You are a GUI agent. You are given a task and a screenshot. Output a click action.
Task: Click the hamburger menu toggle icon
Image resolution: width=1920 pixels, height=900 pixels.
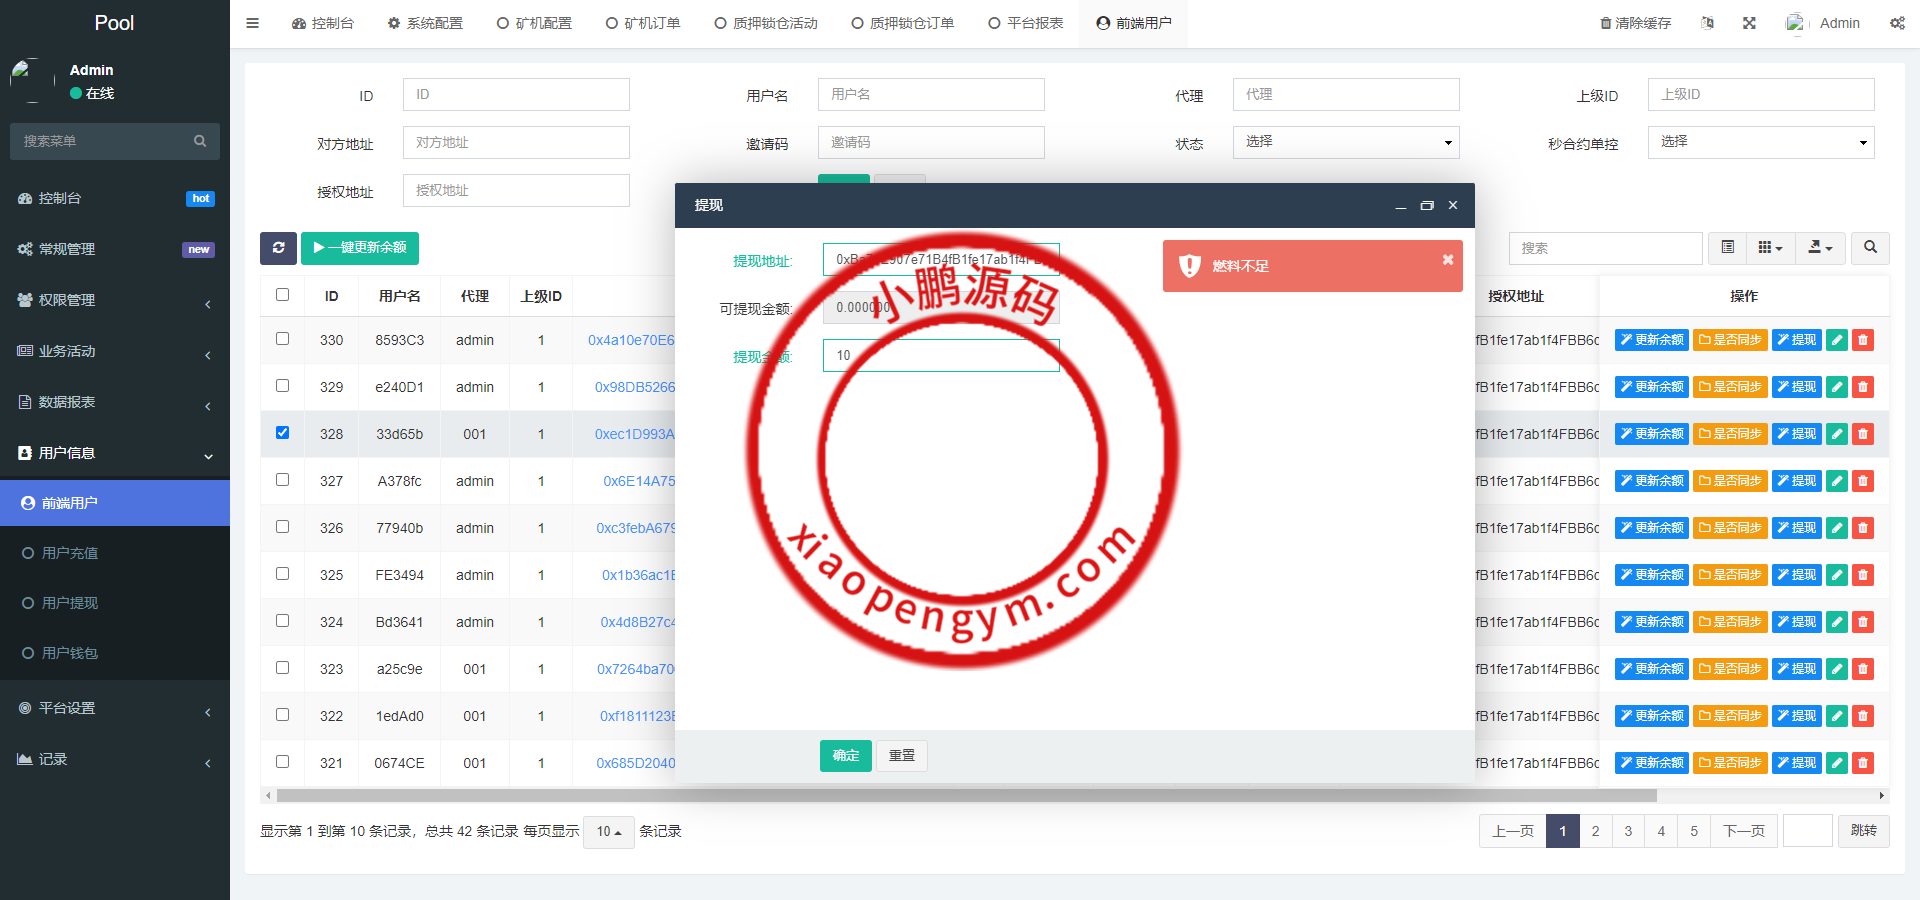click(x=253, y=23)
